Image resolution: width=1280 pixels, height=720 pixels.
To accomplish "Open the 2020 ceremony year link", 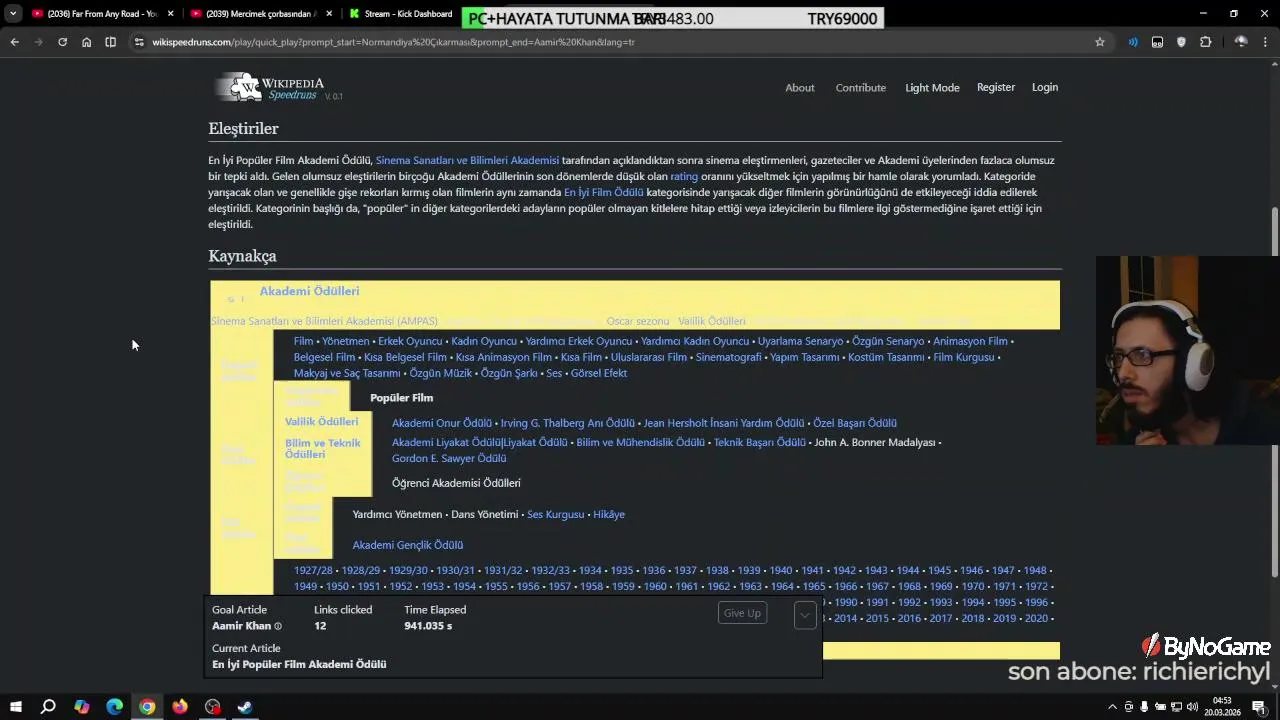I will pos(1036,618).
